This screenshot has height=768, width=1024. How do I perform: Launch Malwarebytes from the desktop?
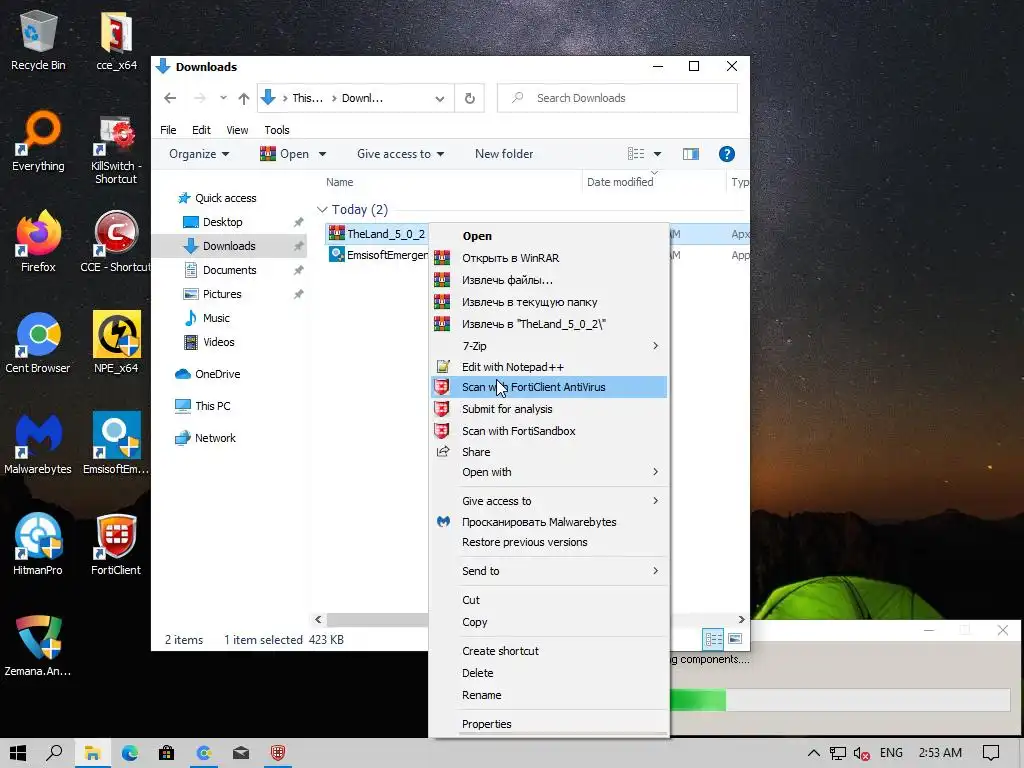[38, 444]
